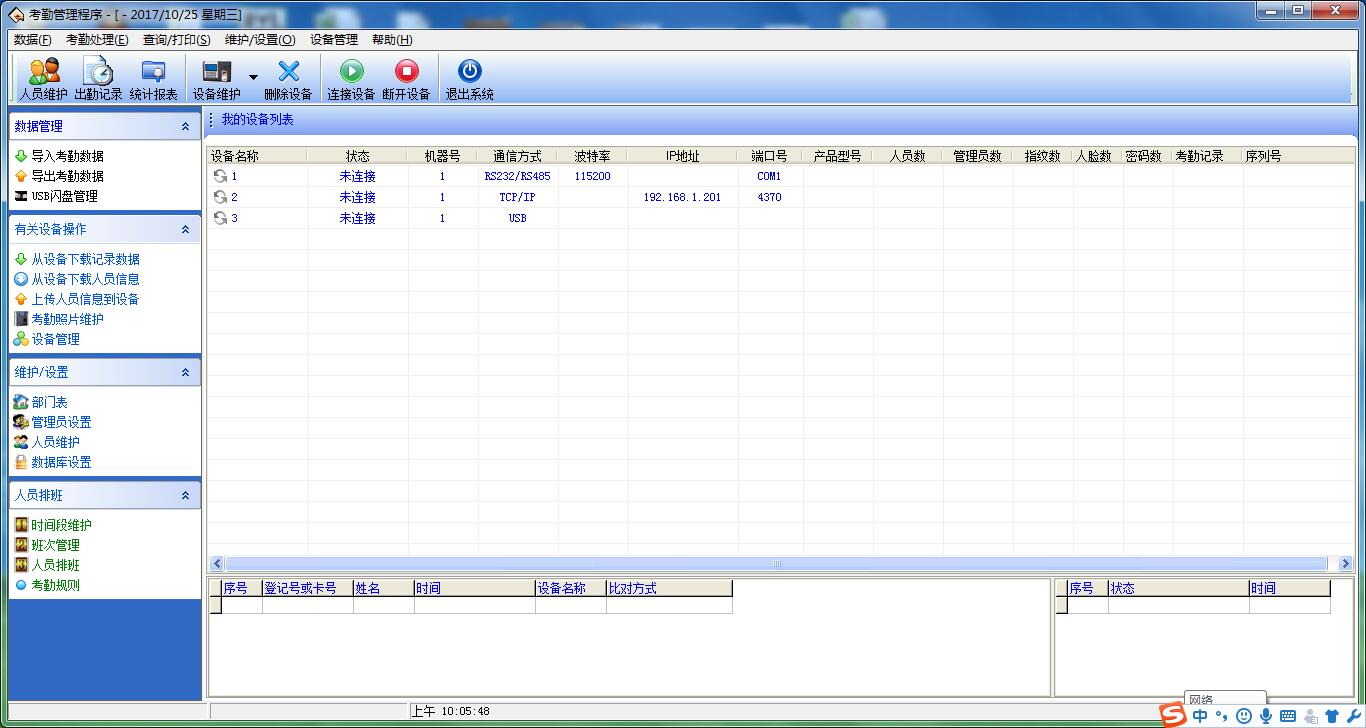Open 考勤处理(E) menu
Image resolution: width=1366 pixels, height=728 pixels.
pos(97,40)
